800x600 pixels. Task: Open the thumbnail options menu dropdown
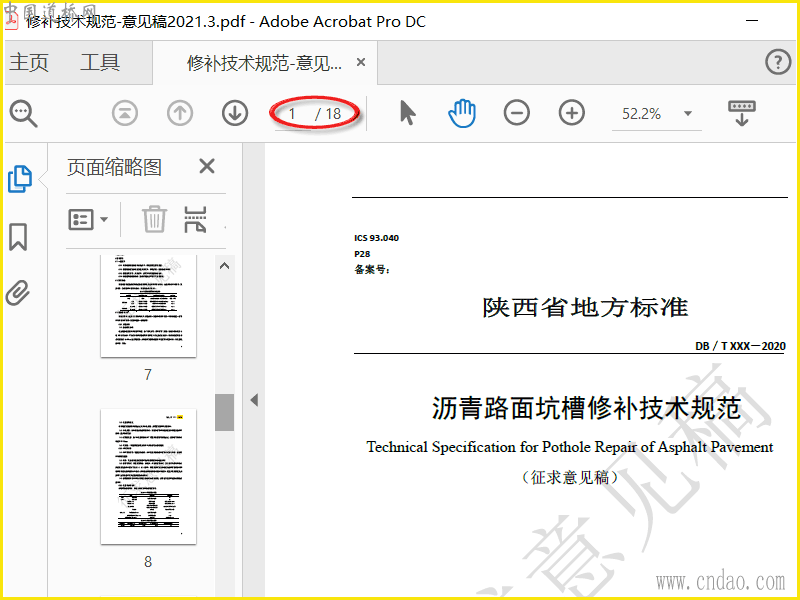[x=88, y=220]
